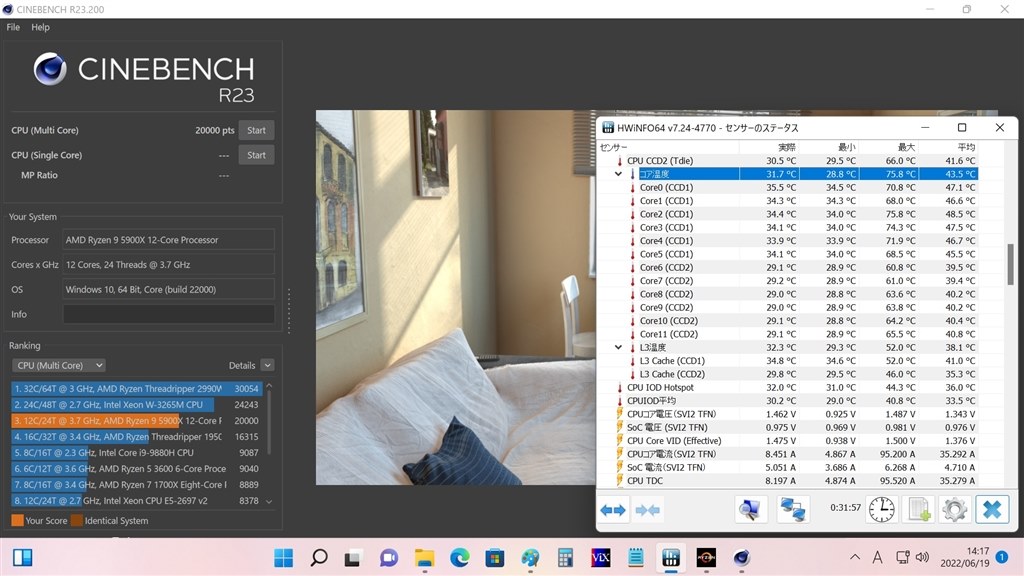The width and height of the screenshot is (1024, 576).
Task: Select CPU IOD Hotspot sensor row
Action: [788, 387]
